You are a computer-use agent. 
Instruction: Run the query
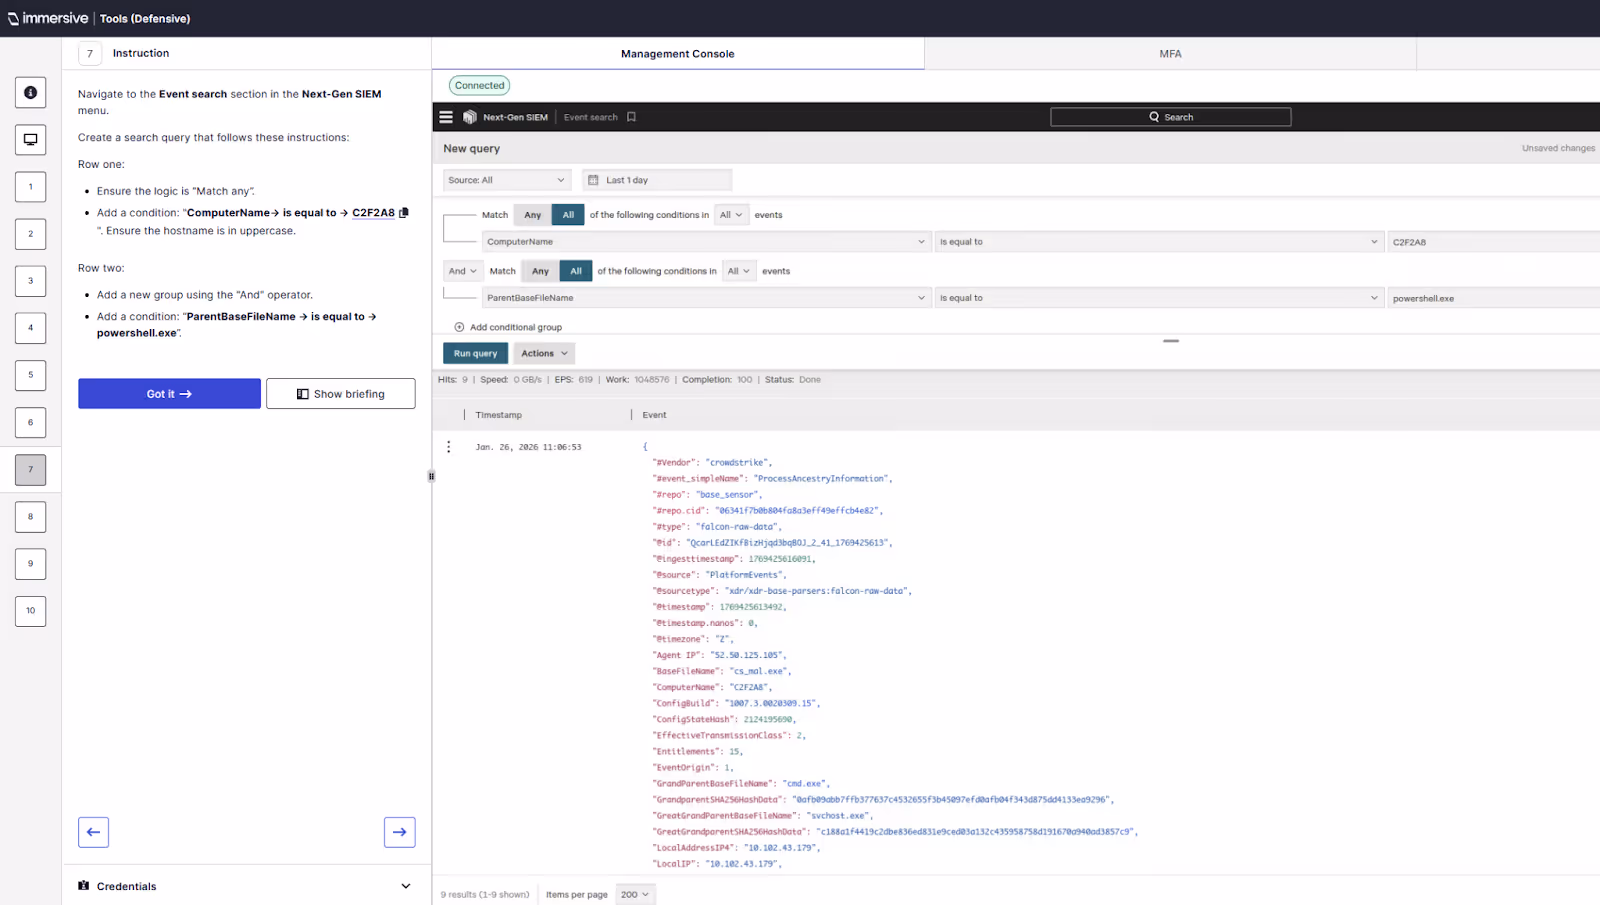(x=475, y=353)
